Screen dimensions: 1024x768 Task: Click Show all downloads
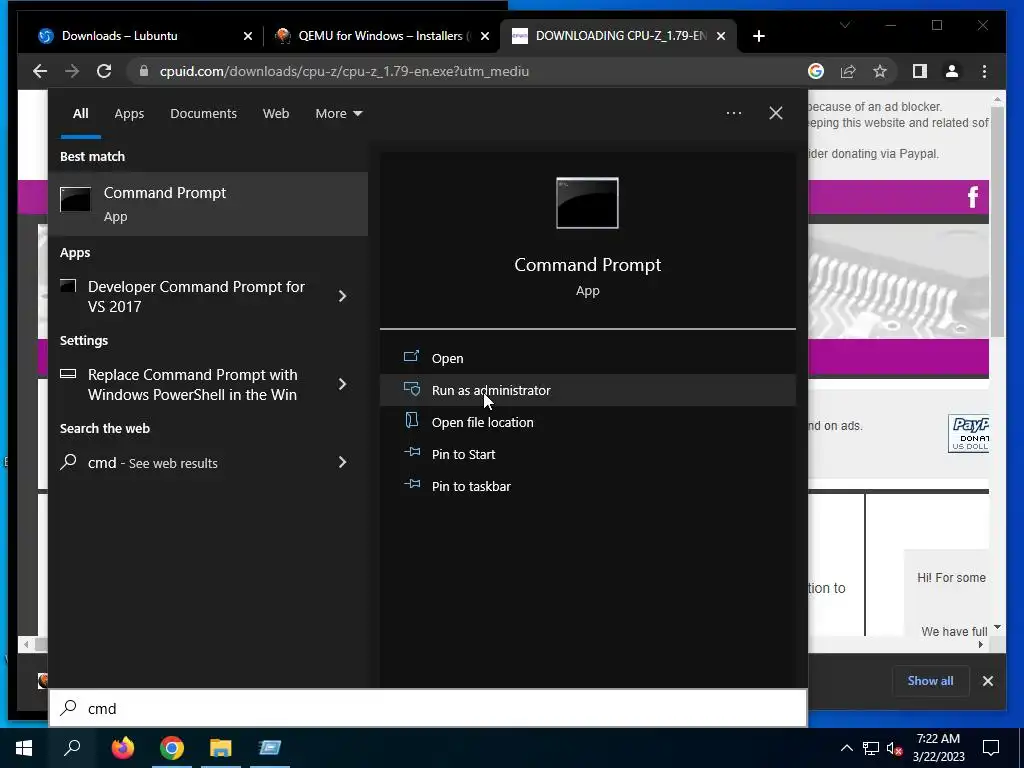[x=930, y=680]
